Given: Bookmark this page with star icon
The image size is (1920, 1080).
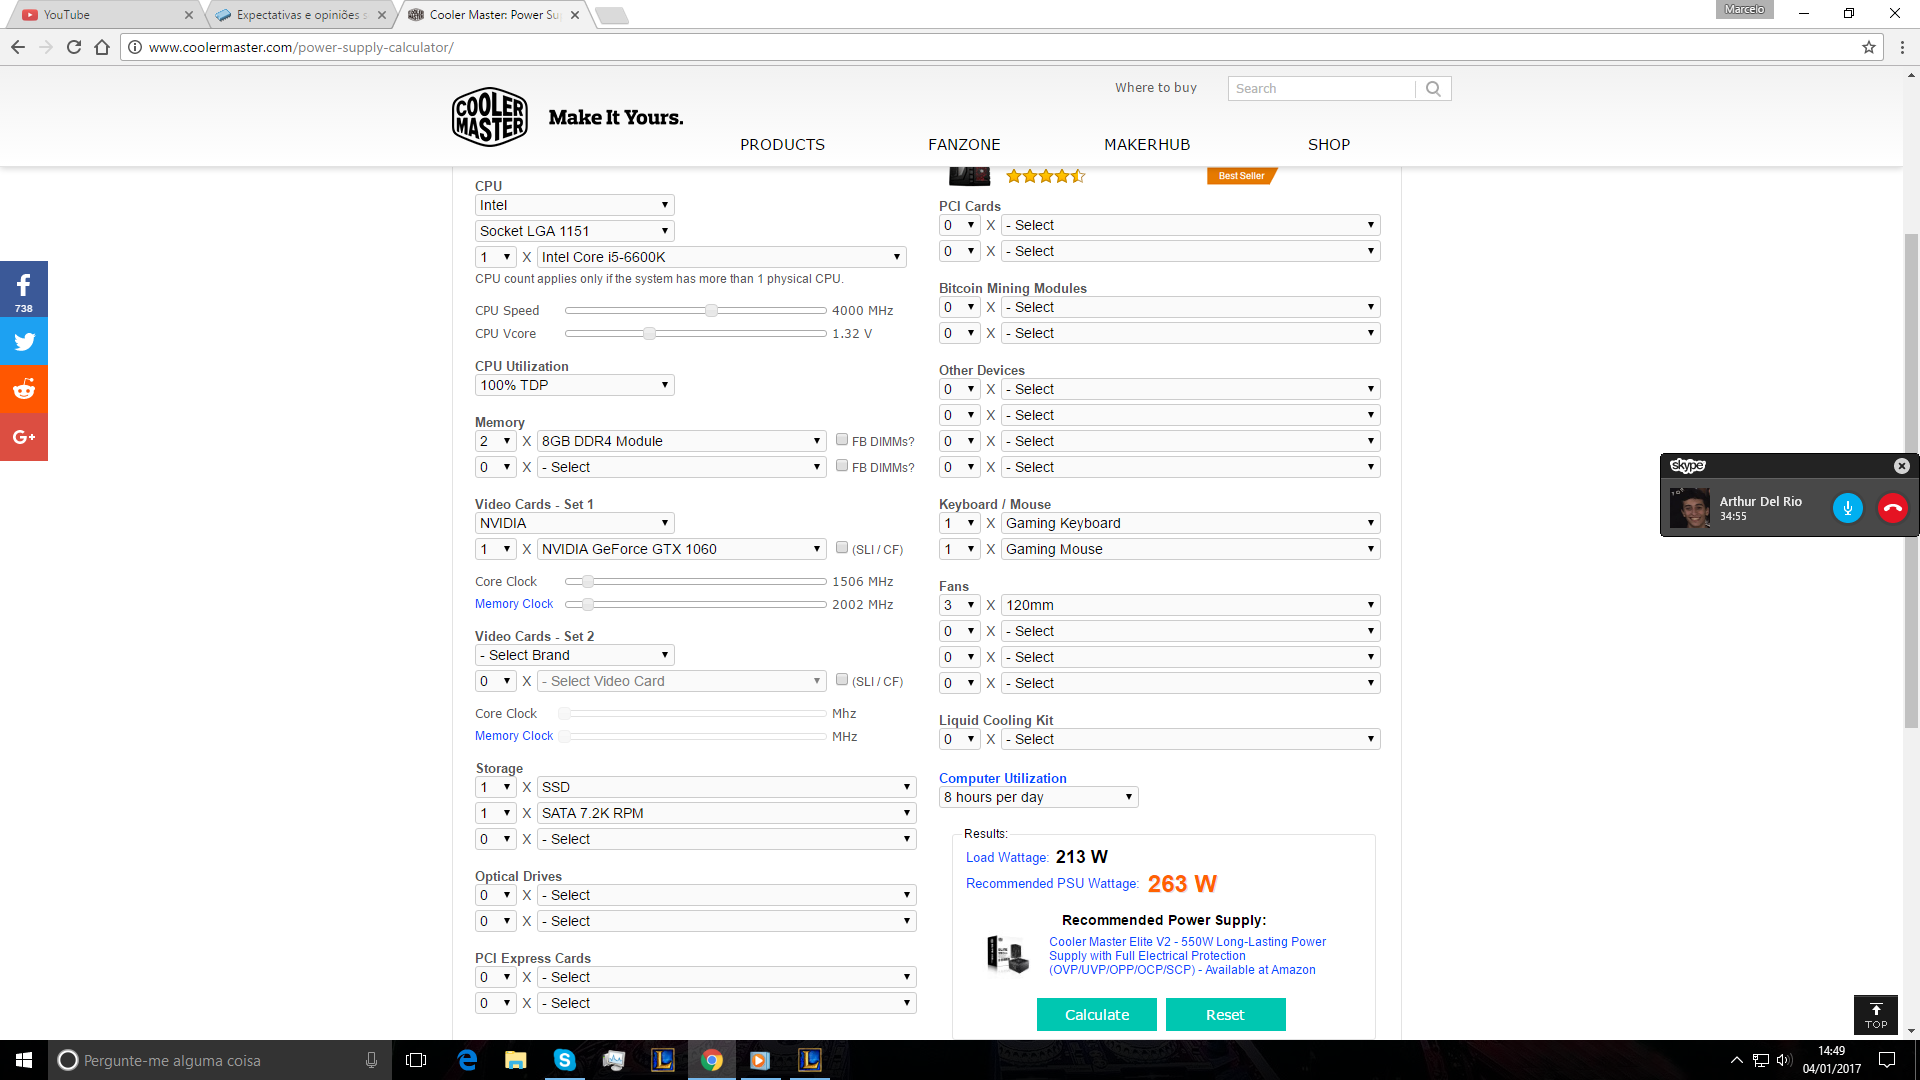Looking at the screenshot, I should (x=1868, y=47).
